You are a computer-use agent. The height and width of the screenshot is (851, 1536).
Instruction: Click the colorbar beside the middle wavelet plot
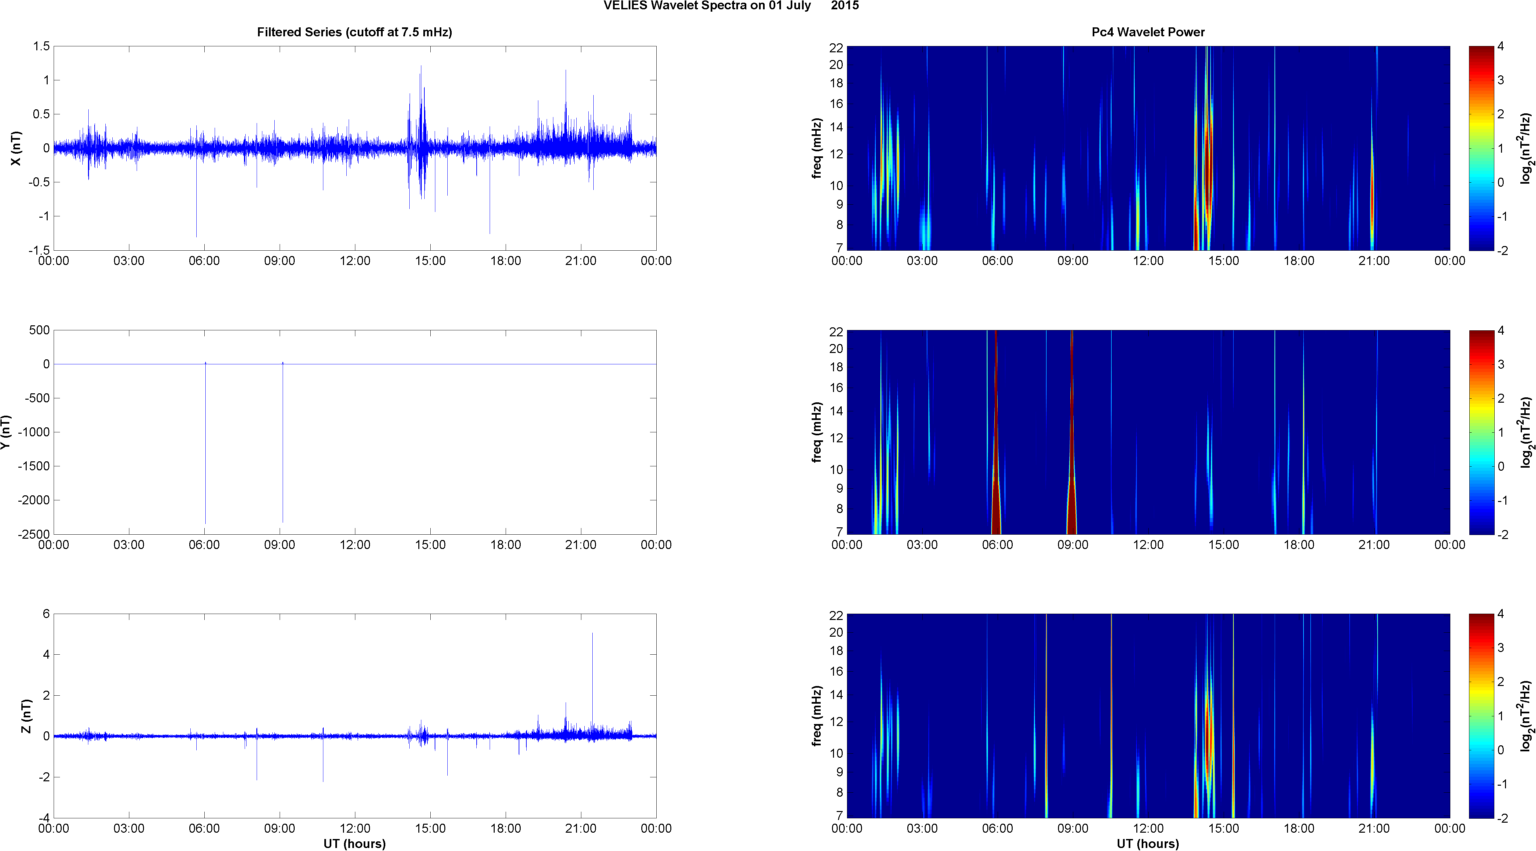pos(1481,432)
